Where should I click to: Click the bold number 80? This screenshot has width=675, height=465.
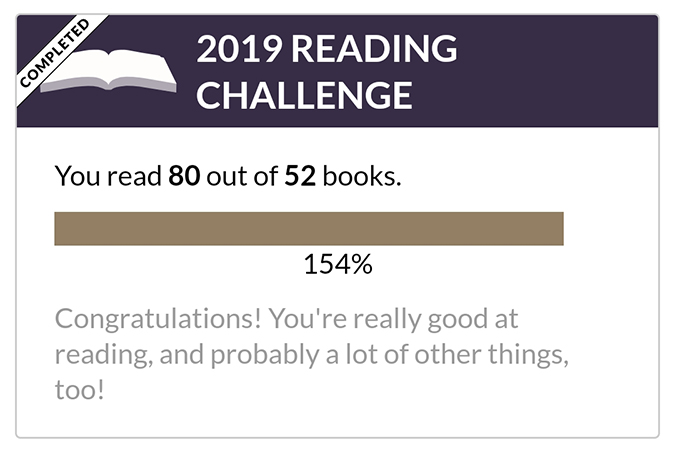184,176
